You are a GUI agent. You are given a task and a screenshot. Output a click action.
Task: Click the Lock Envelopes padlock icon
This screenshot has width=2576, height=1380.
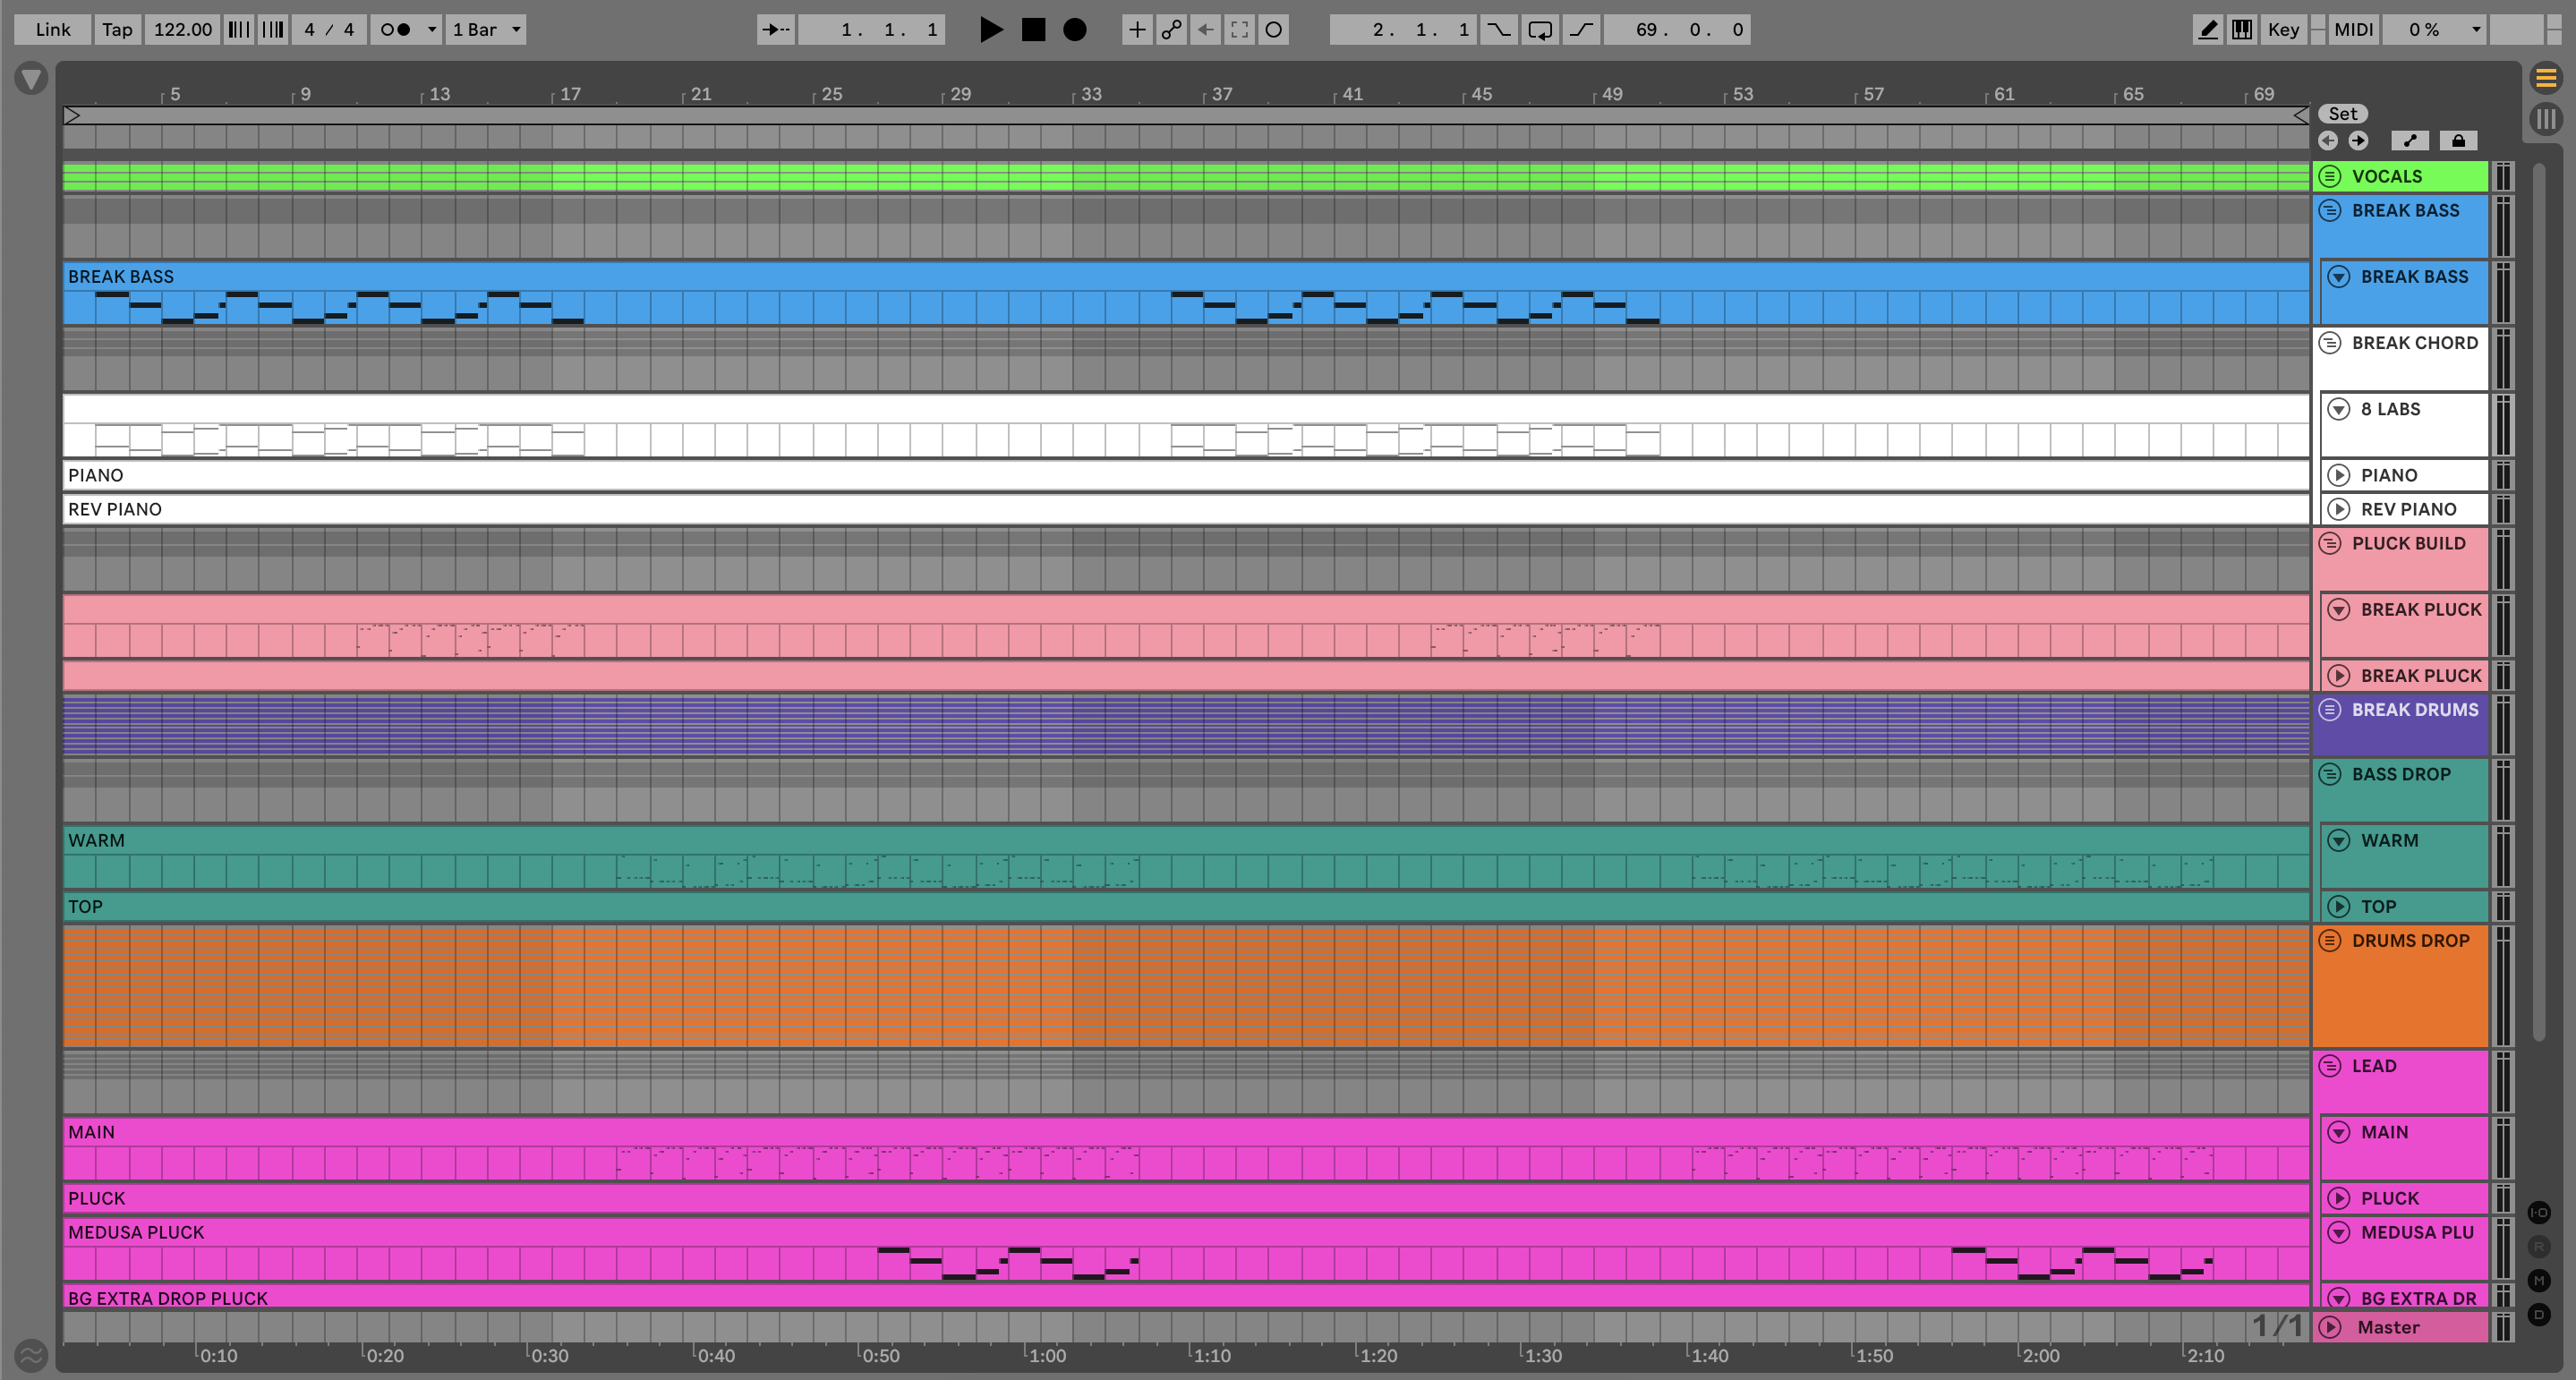2457,141
